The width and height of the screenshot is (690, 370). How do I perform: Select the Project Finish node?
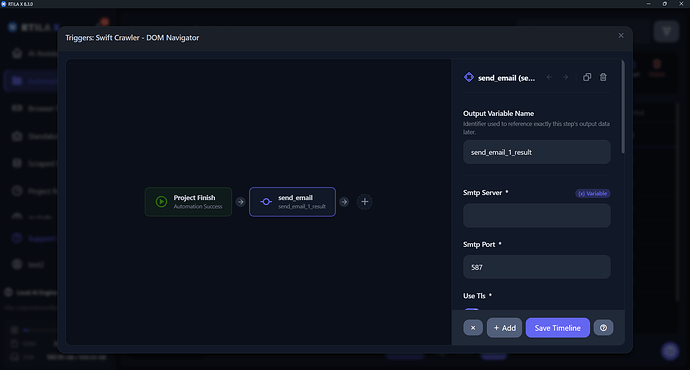click(188, 202)
